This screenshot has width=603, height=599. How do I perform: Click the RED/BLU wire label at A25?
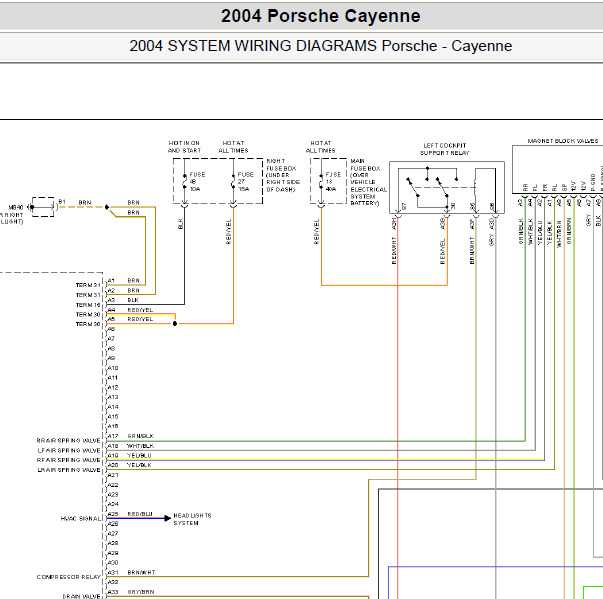coord(140,514)
